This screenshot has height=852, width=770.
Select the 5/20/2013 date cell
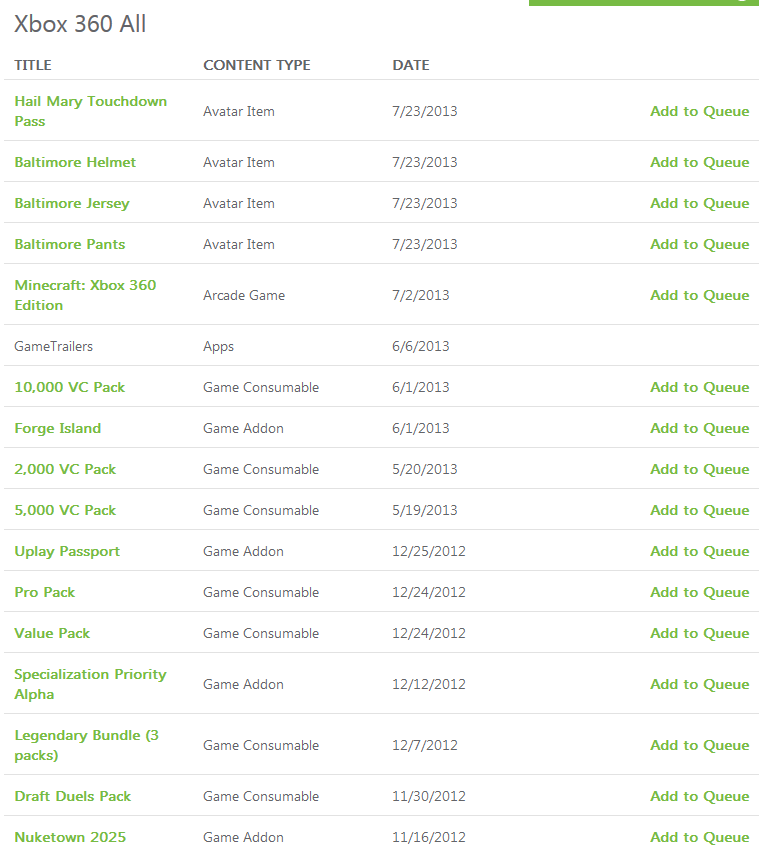pos(425,469)
